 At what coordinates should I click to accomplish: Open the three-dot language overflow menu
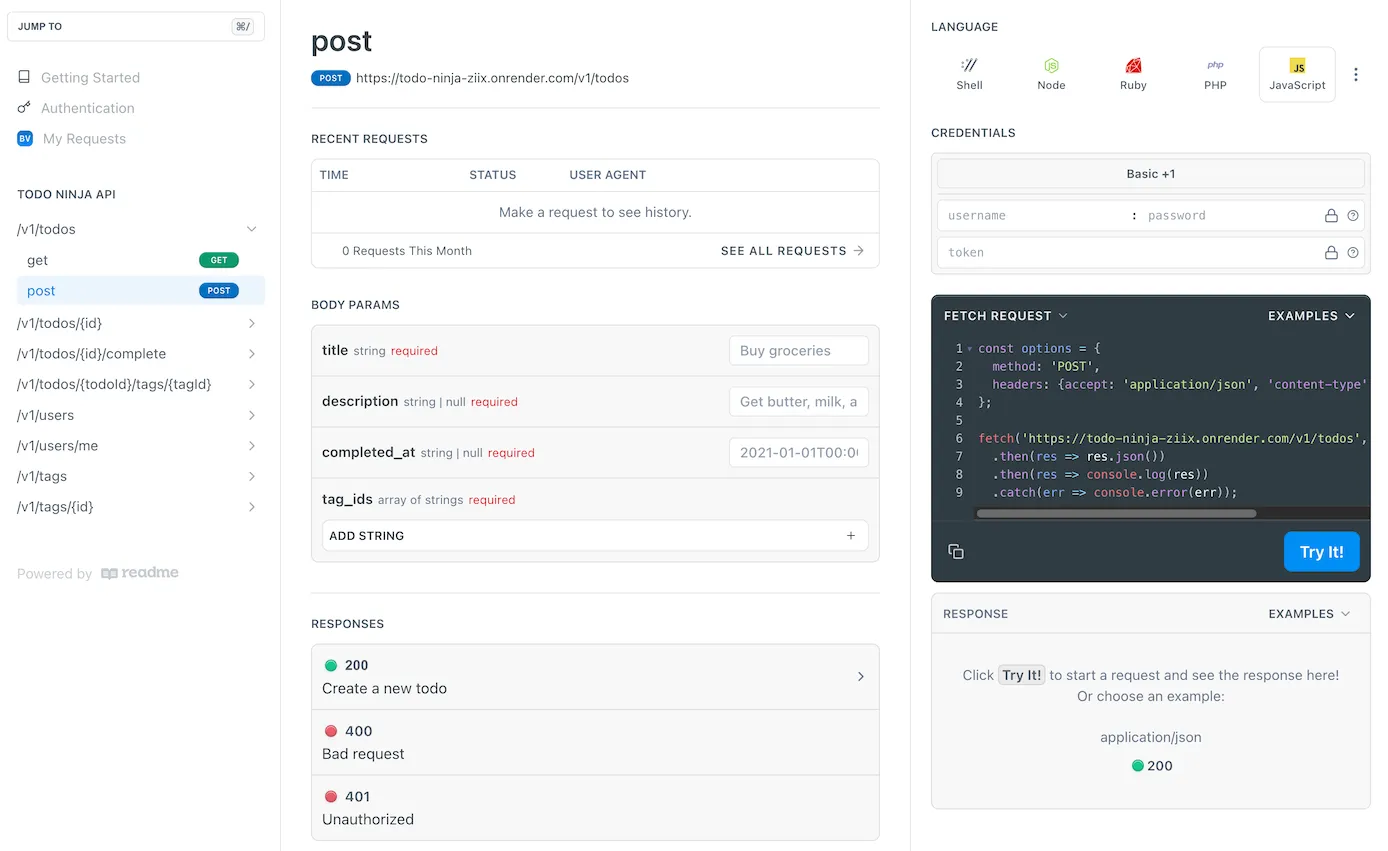[1356, 74]
